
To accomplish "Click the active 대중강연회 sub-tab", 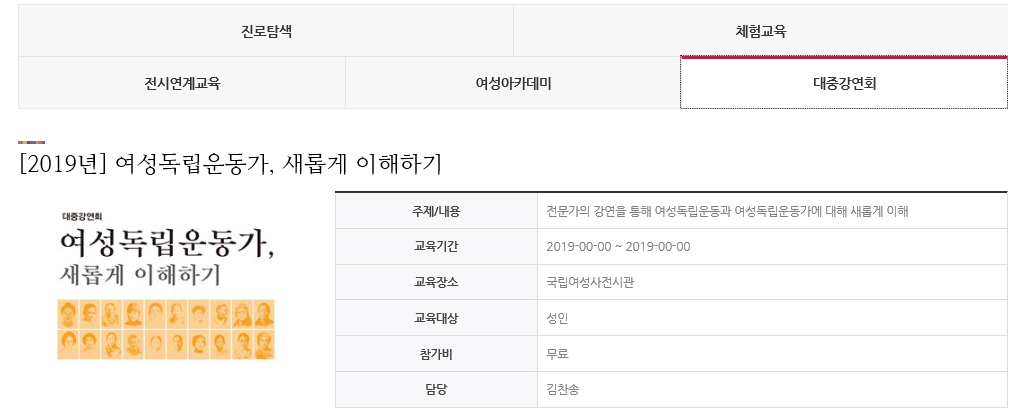I will point(844,83).
